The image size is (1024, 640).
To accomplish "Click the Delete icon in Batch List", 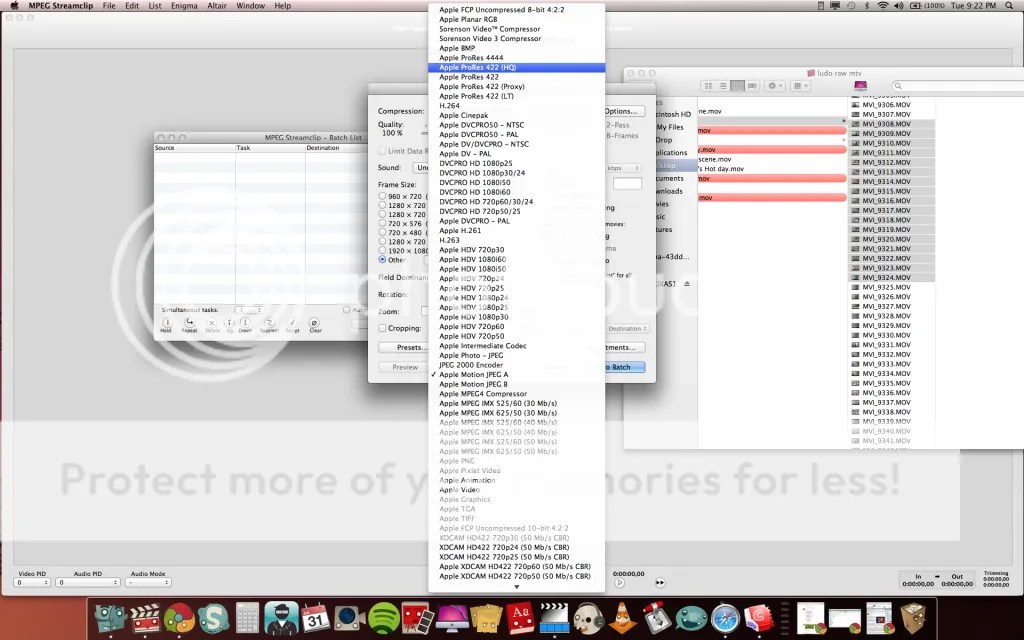I will point(212,323).
